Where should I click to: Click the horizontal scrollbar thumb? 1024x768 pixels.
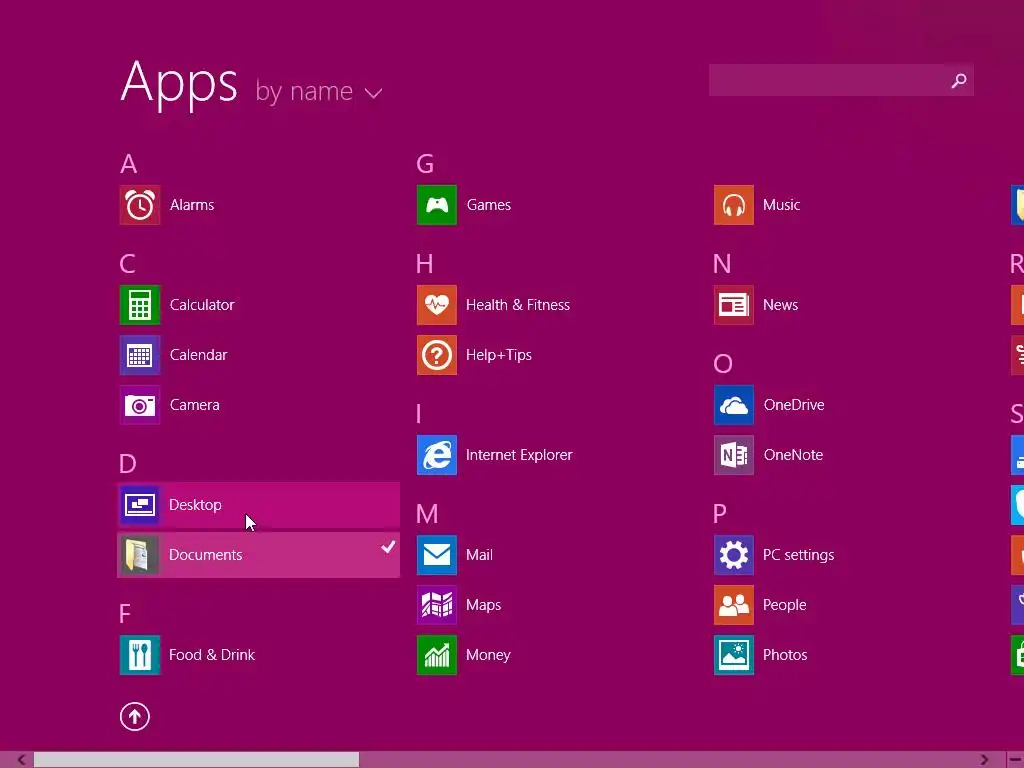click(197, 760)
